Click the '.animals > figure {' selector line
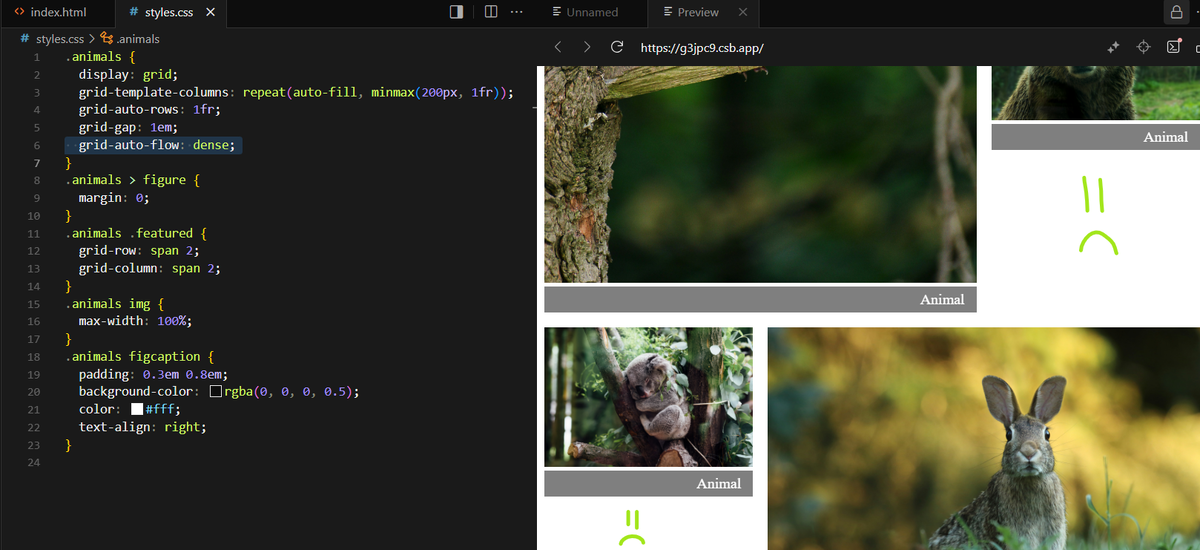 coord(133,180)
